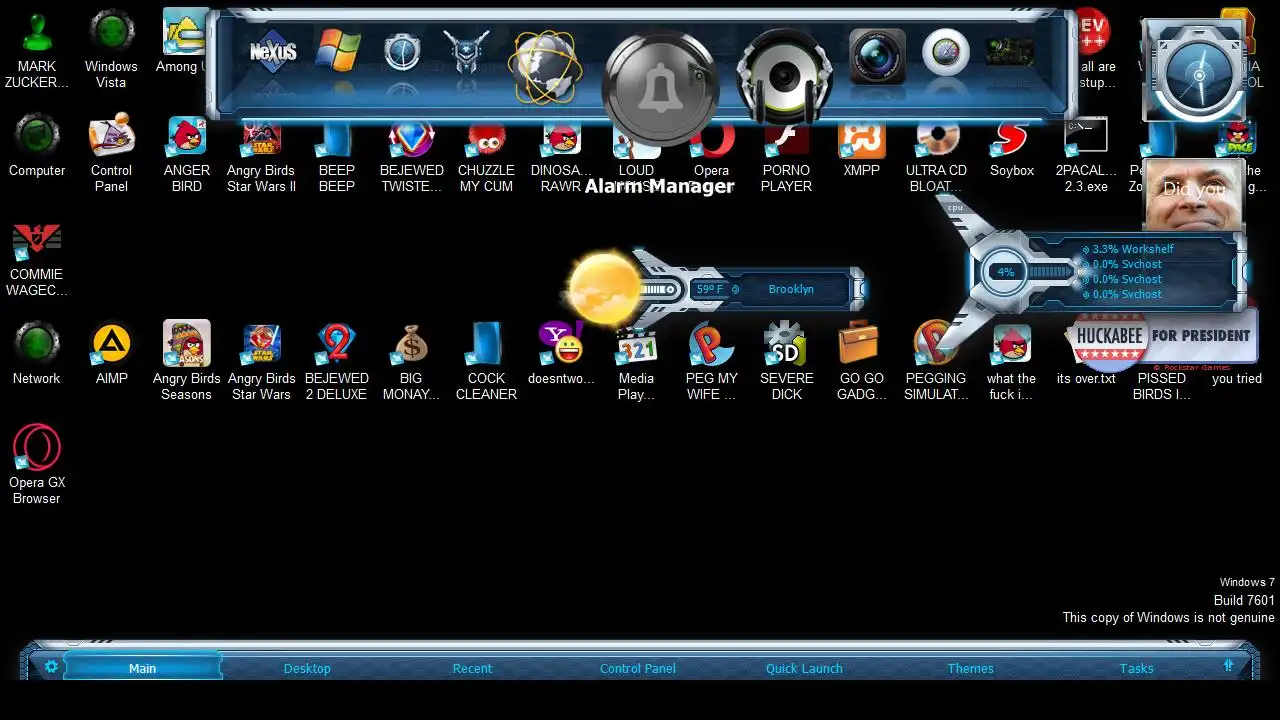The width and height of the screenshot is (1280, 720).
Task: Switch to the Tasks shelf tab
Action: click(1136, 668)
